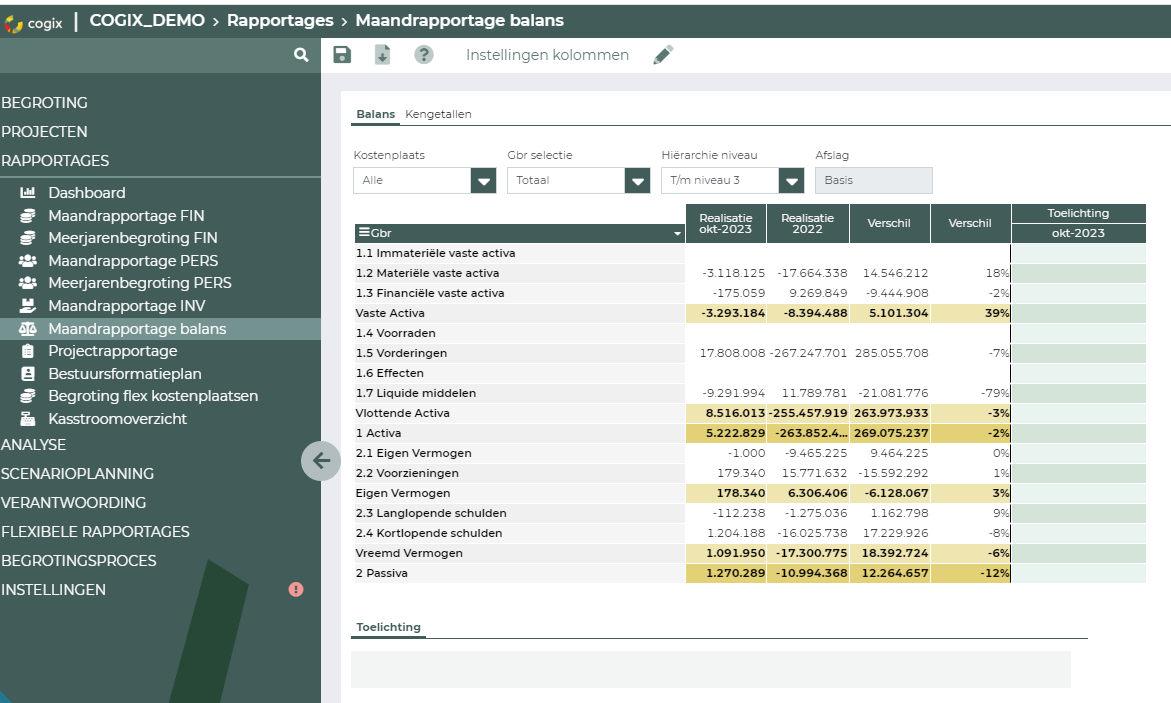The image size is (1171, 703).
Task: Click red alert icon beside Instellingen
Action: 296,590
